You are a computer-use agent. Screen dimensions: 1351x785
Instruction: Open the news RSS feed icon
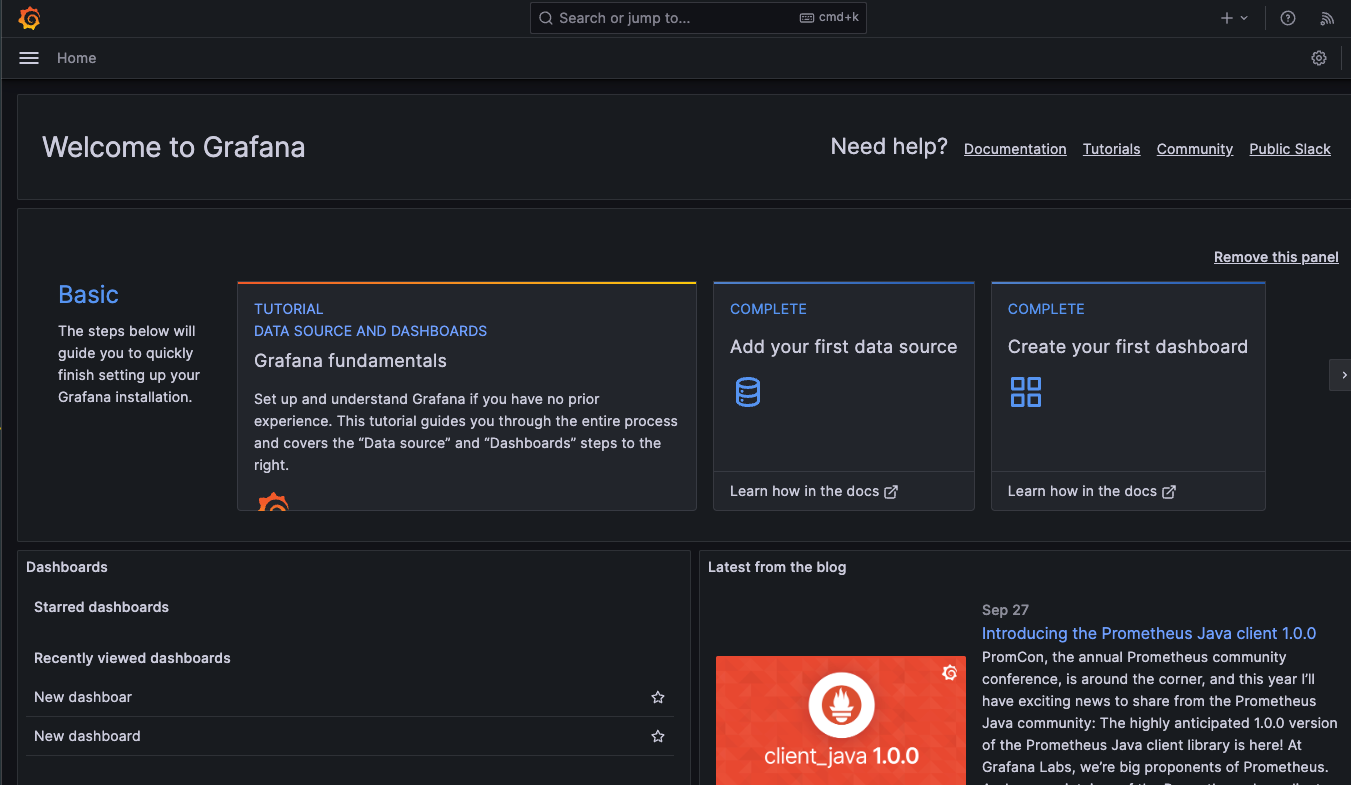pyautogui.click(x=1327, y=18)
